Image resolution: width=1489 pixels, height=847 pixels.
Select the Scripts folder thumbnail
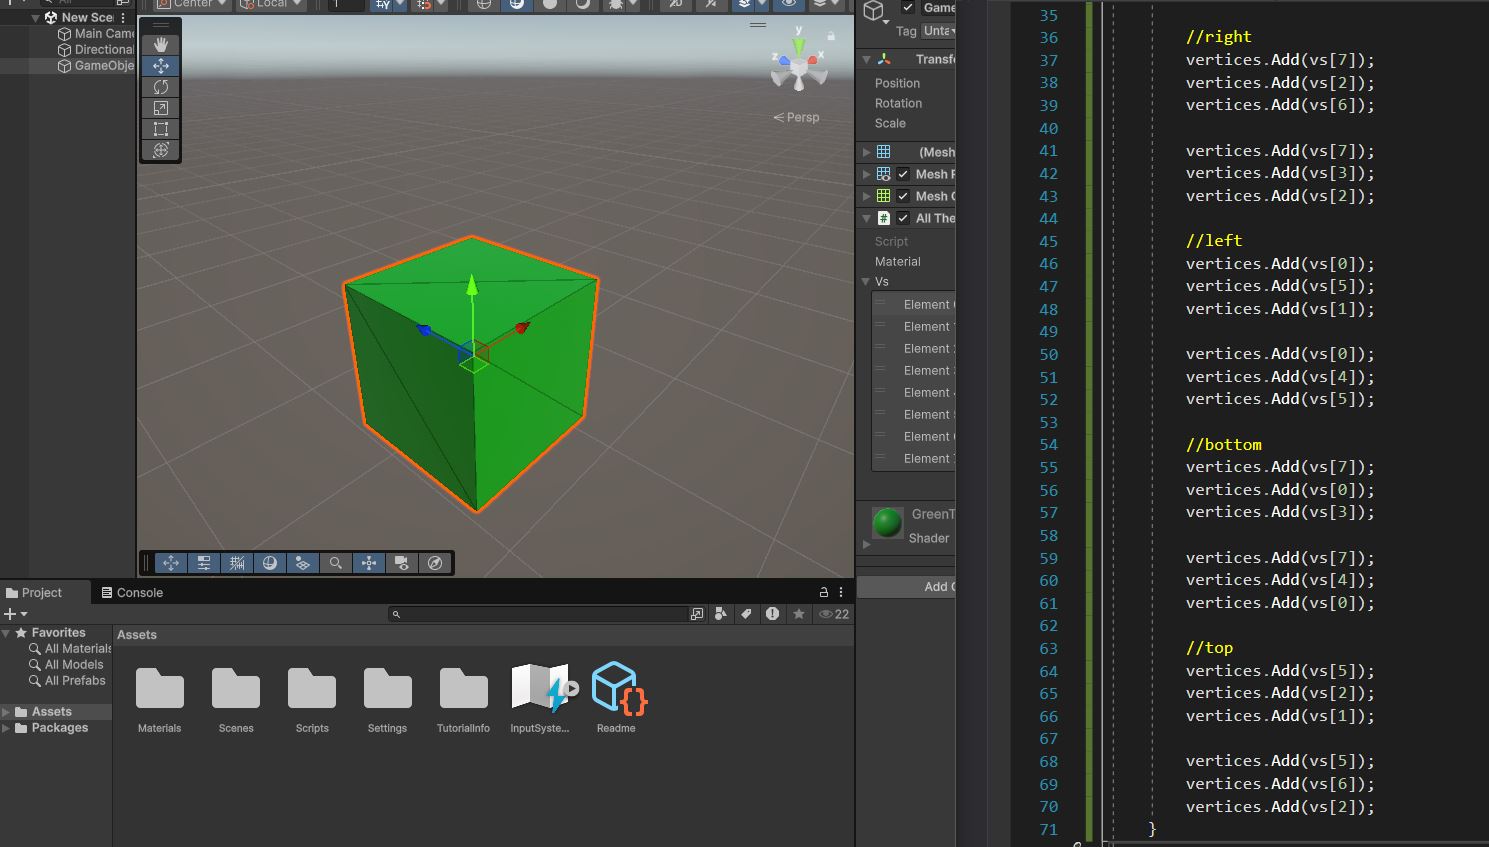312,689
